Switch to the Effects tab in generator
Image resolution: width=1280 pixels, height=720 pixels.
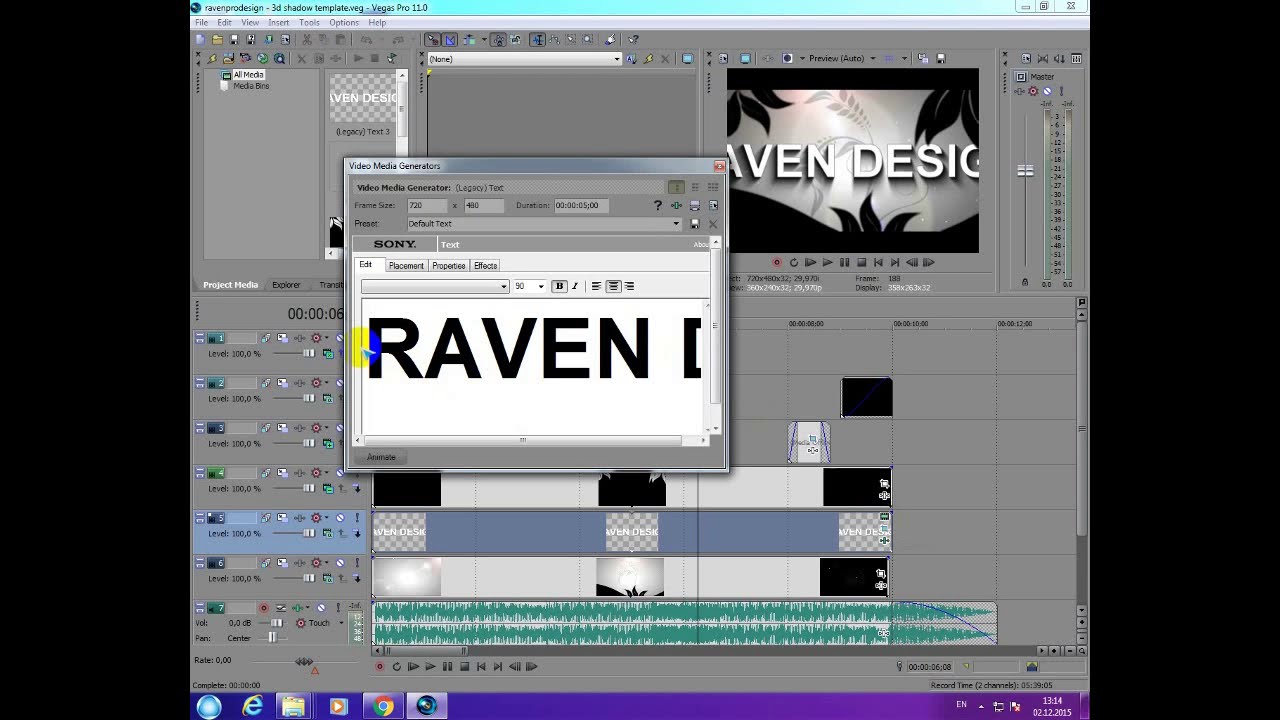(x=485, y=265)
